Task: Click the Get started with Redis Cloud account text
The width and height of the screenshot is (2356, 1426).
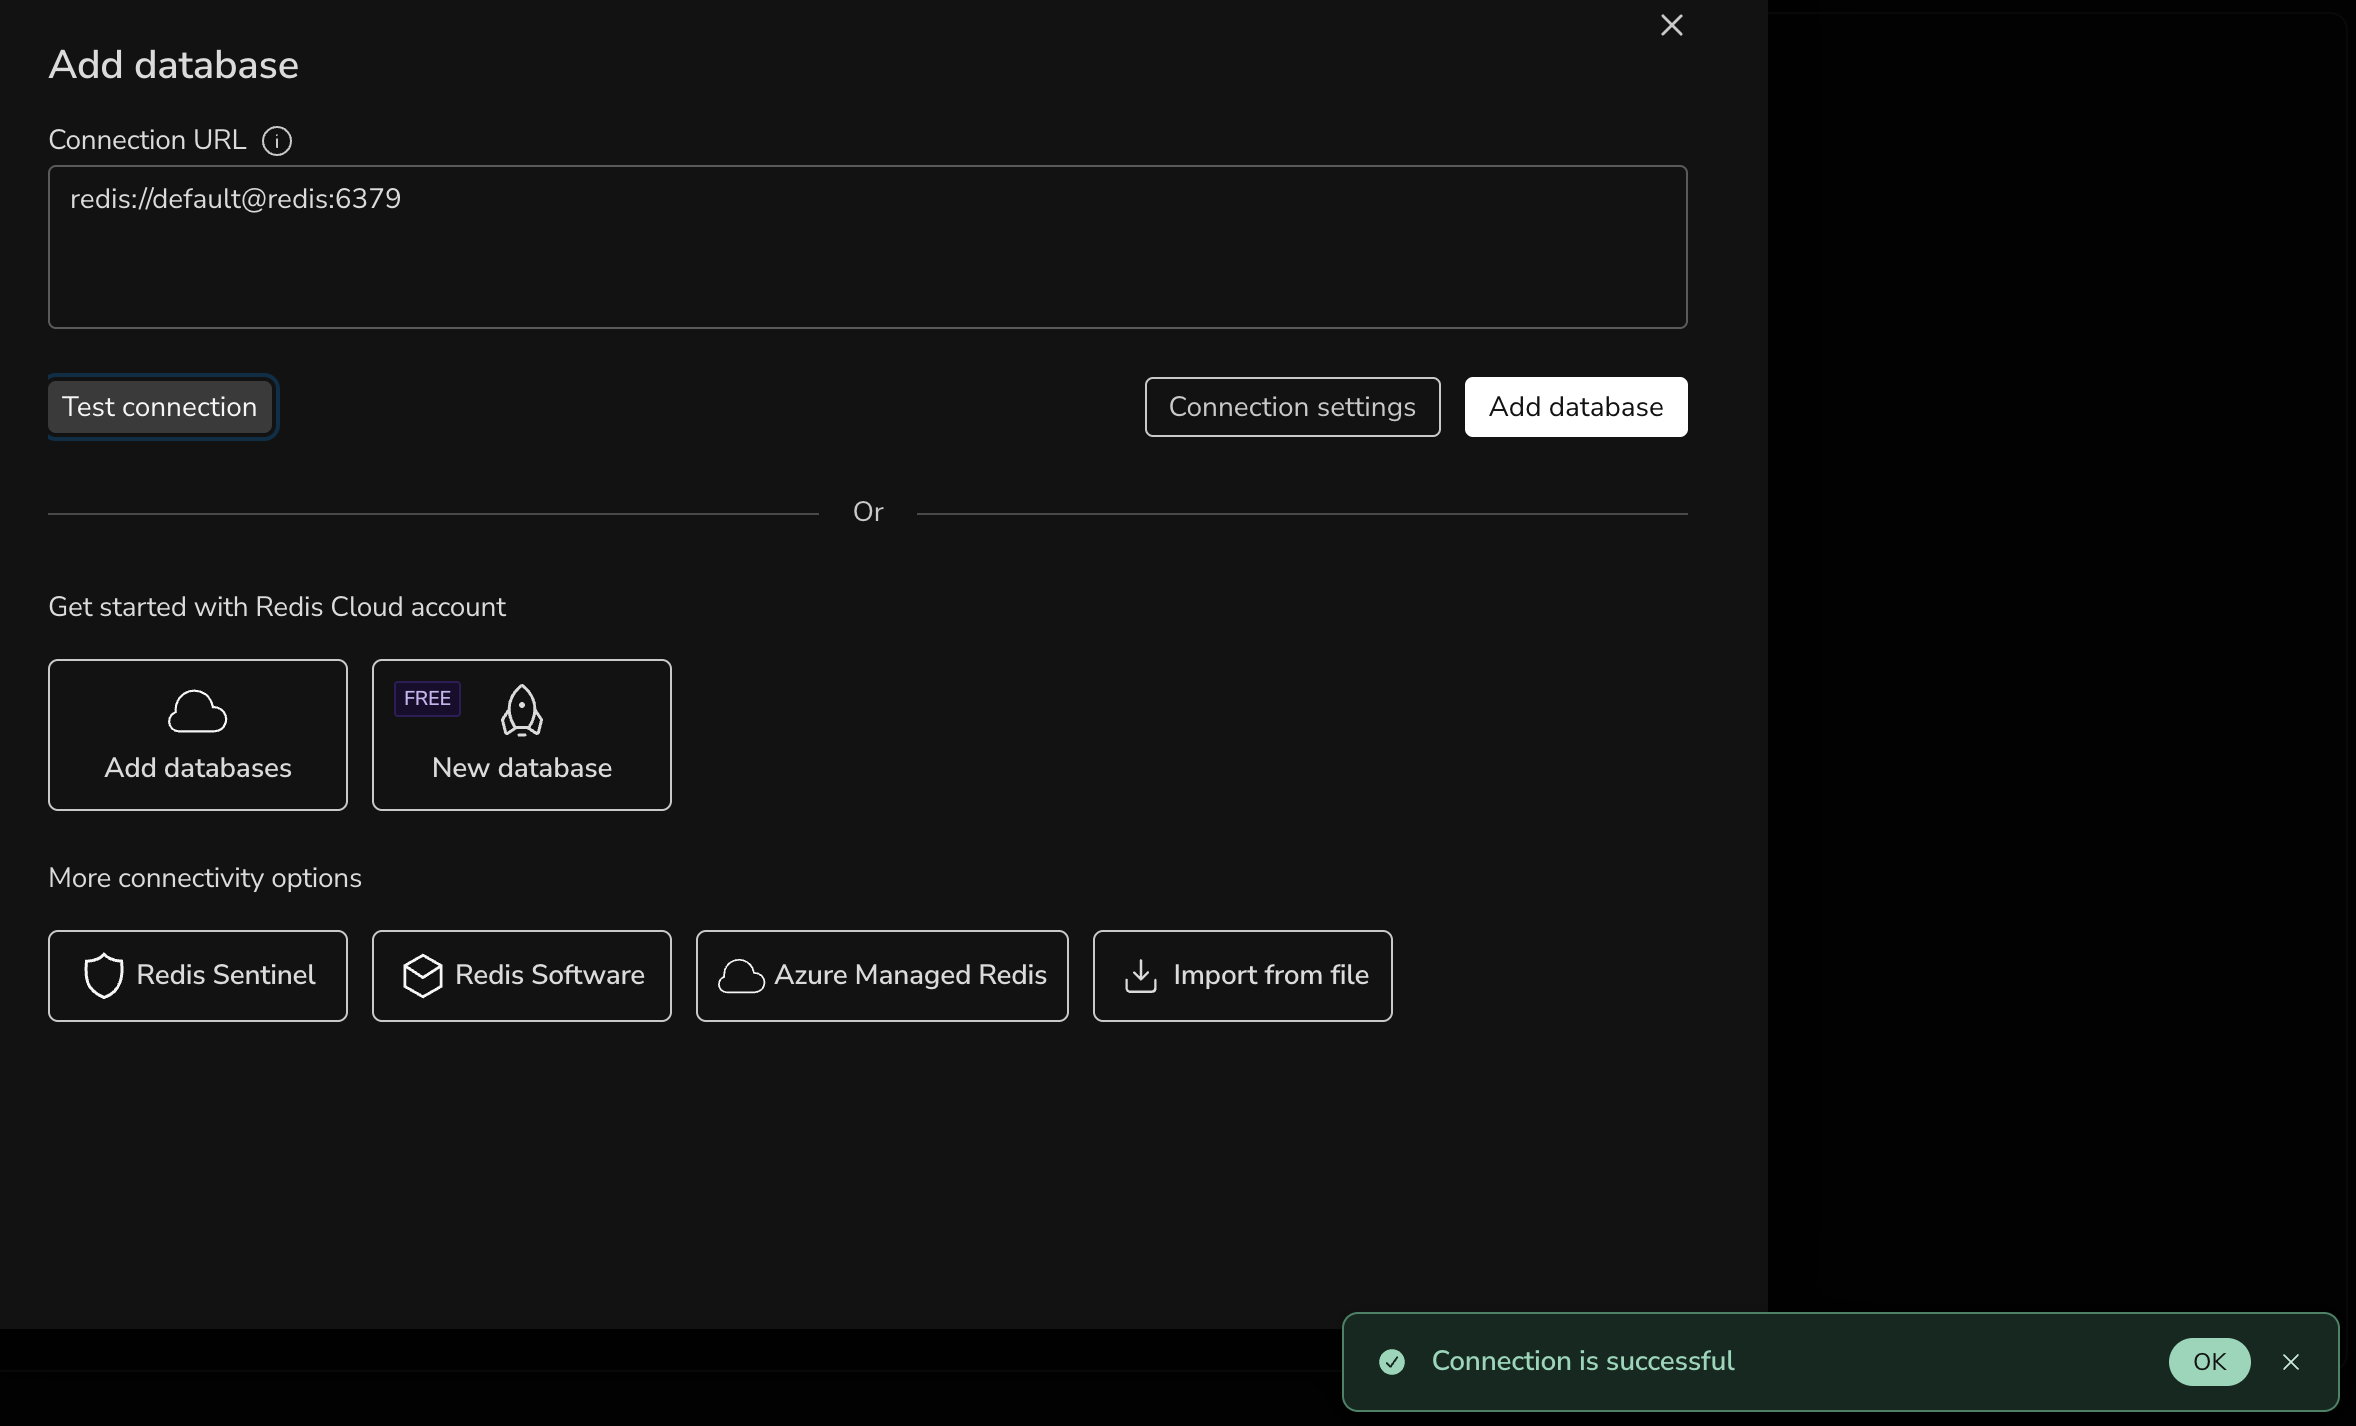Action: tap(277, 607)
